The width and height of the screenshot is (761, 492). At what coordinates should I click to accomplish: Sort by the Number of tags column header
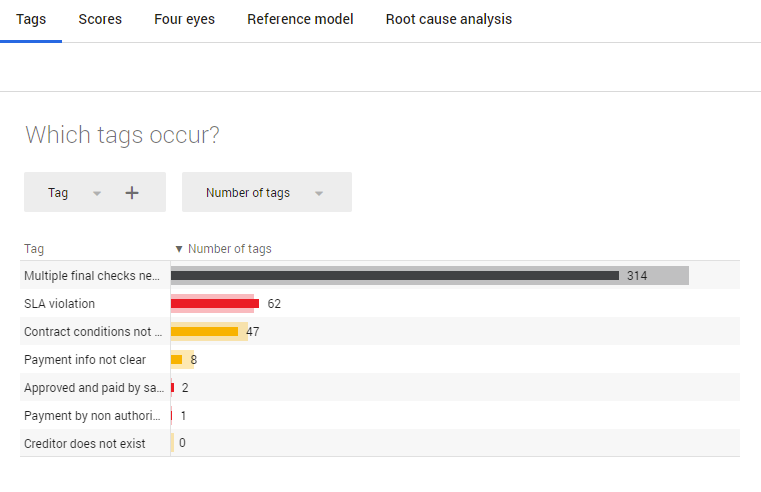tap(229, 249)
